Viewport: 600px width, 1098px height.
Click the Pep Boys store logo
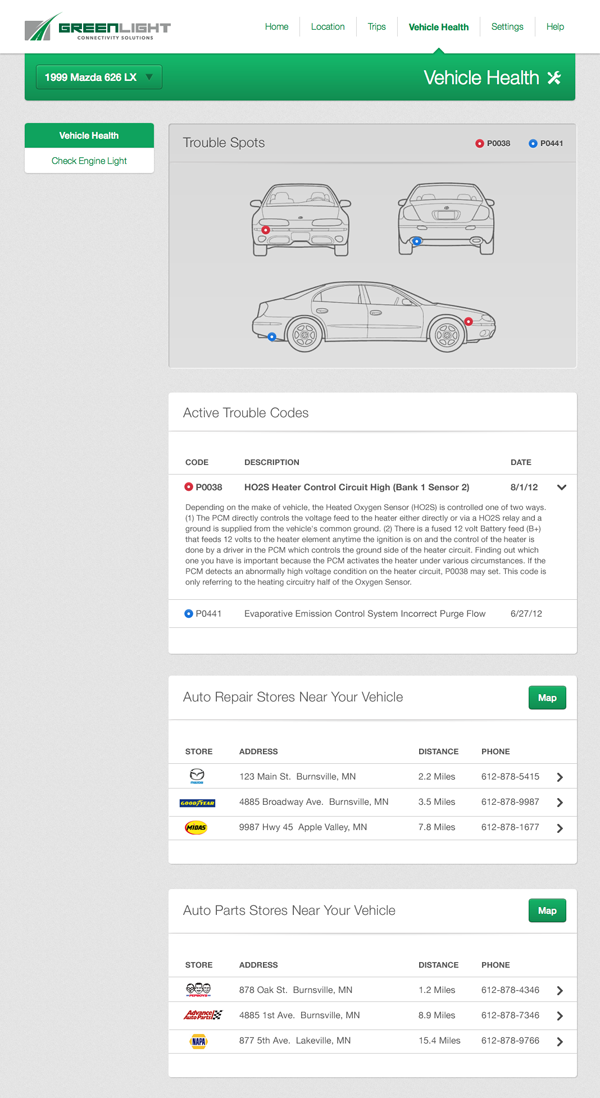pos(197,989)
